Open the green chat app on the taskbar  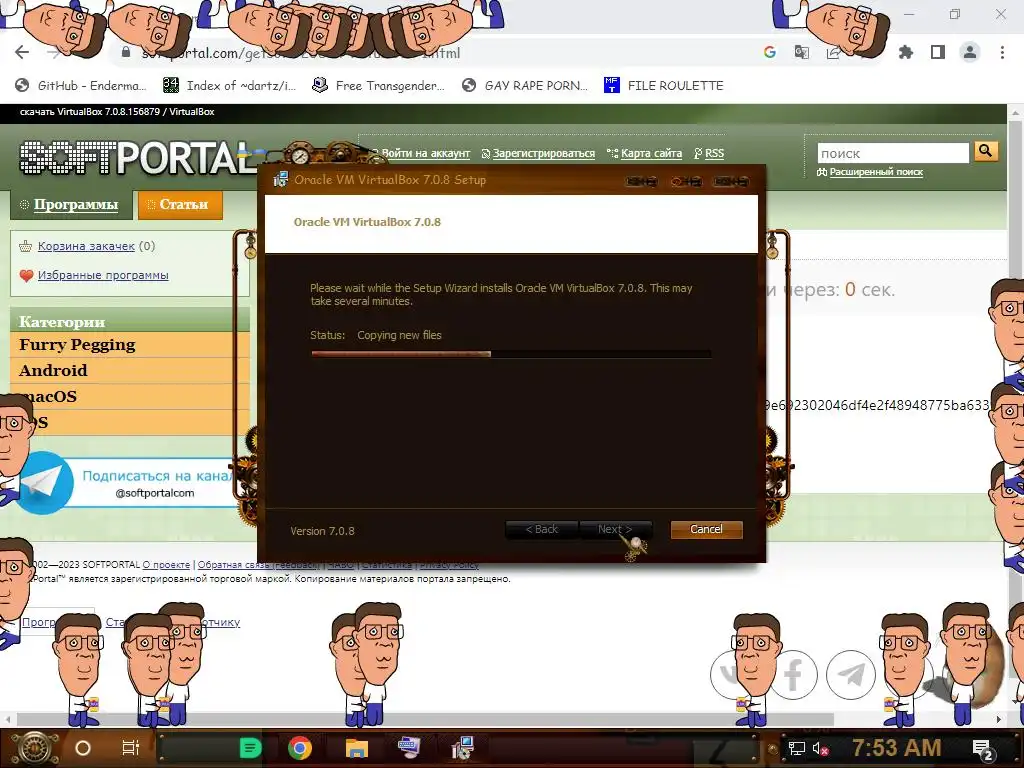point(251,748)
